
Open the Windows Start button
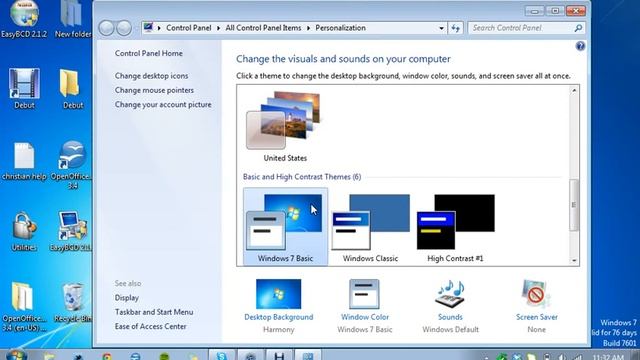pyautogui.click(x=16, y=355)
